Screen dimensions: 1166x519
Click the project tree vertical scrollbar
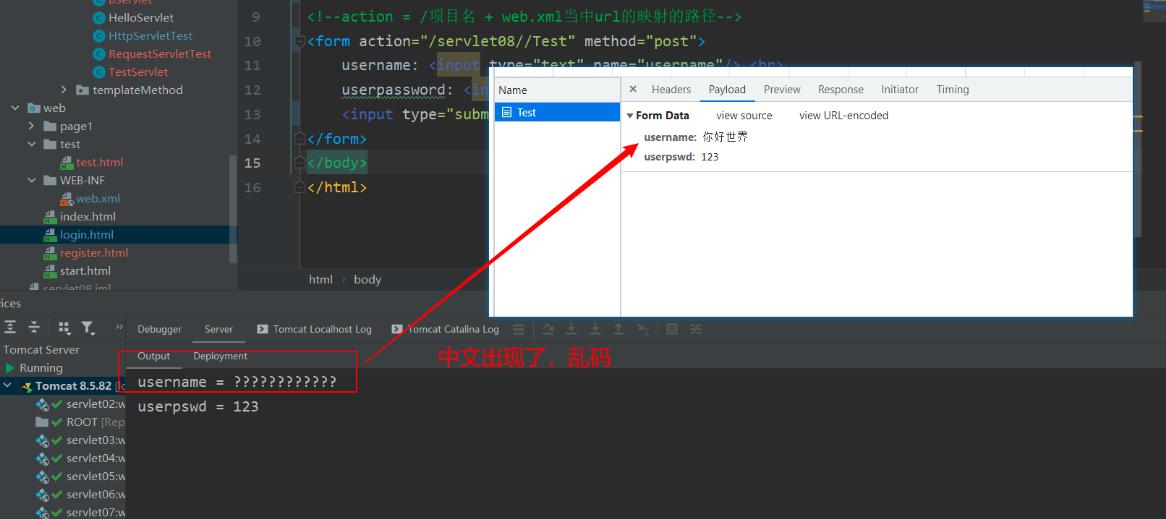click(x=233, y=208)
